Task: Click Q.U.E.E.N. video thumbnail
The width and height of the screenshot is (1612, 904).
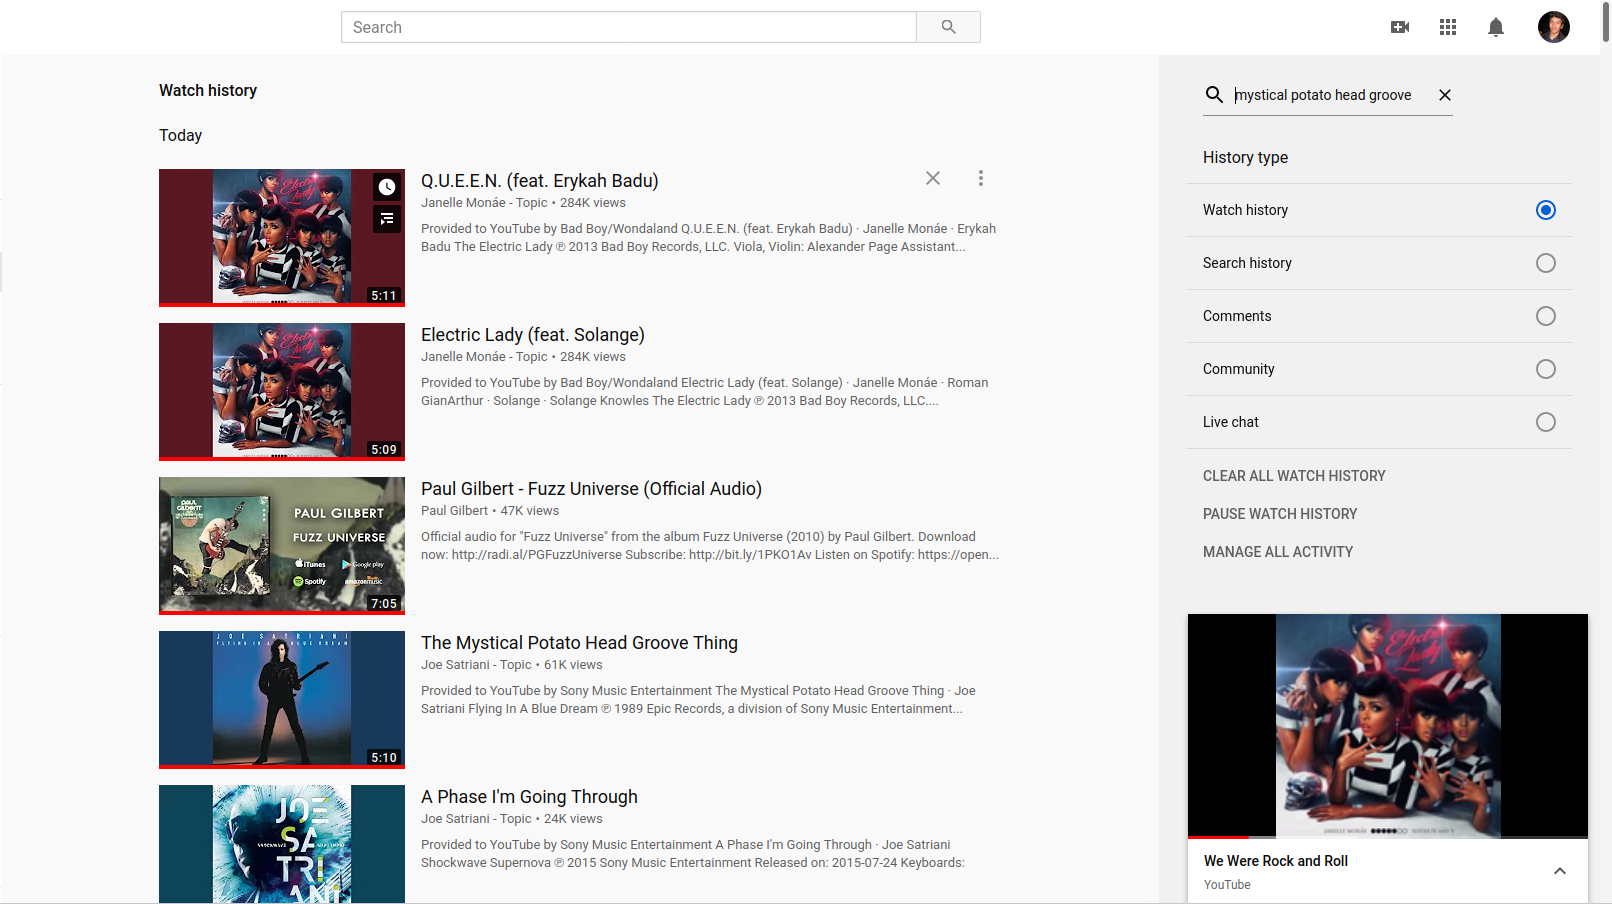Action: coord(282,238)
